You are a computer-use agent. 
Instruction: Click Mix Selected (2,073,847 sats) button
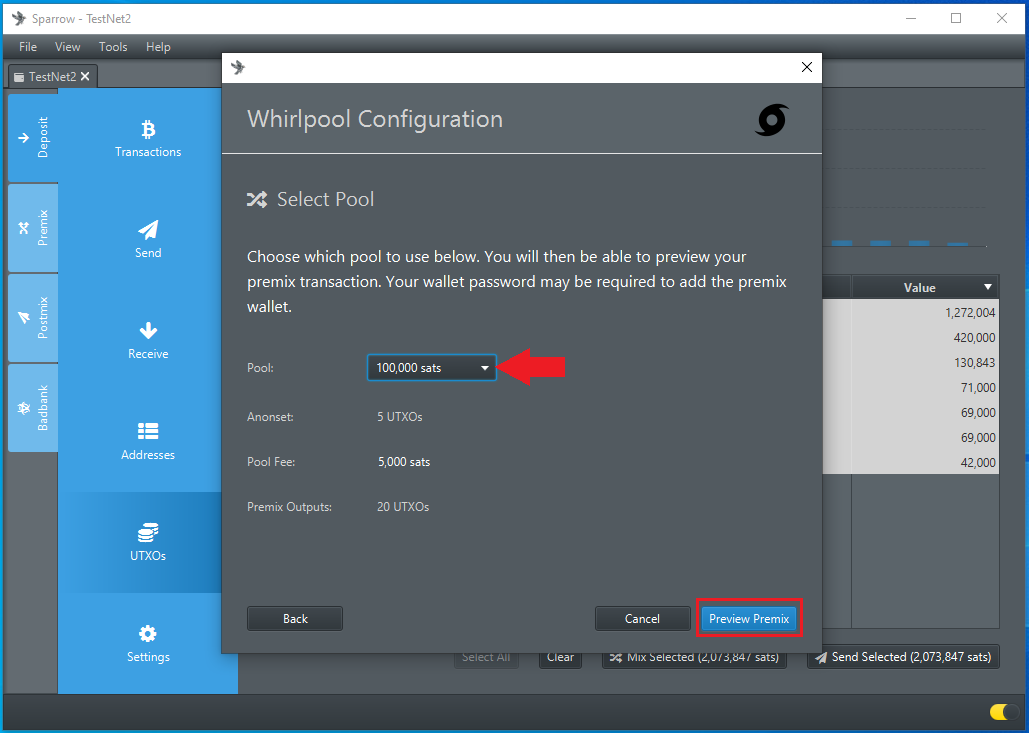(694, 658)
